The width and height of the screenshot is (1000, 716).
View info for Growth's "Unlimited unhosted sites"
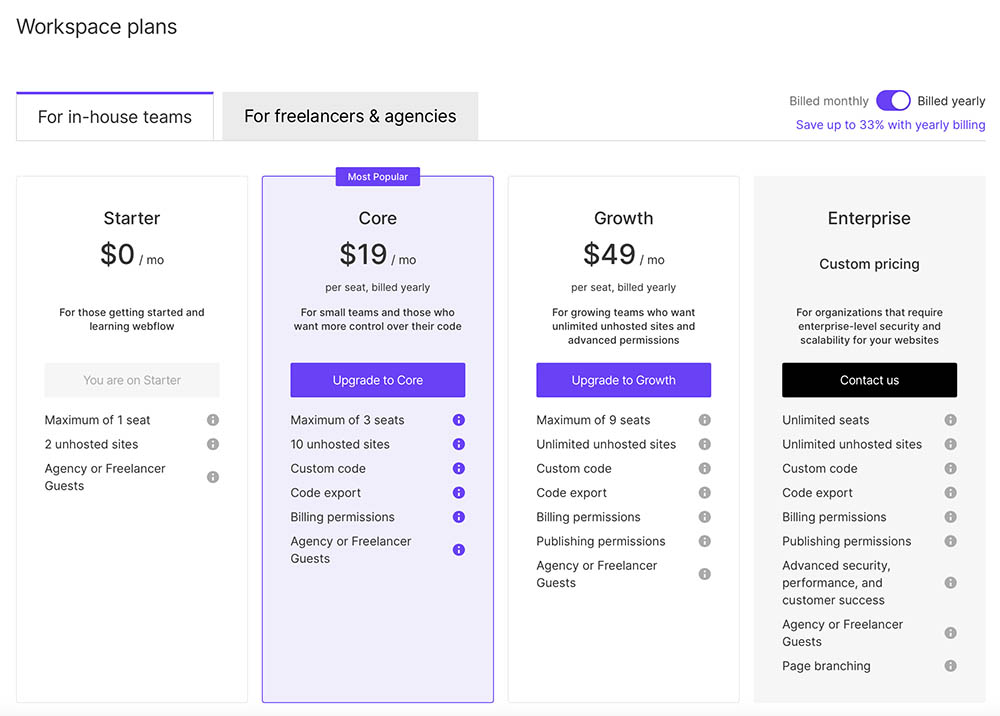(705, 444)
